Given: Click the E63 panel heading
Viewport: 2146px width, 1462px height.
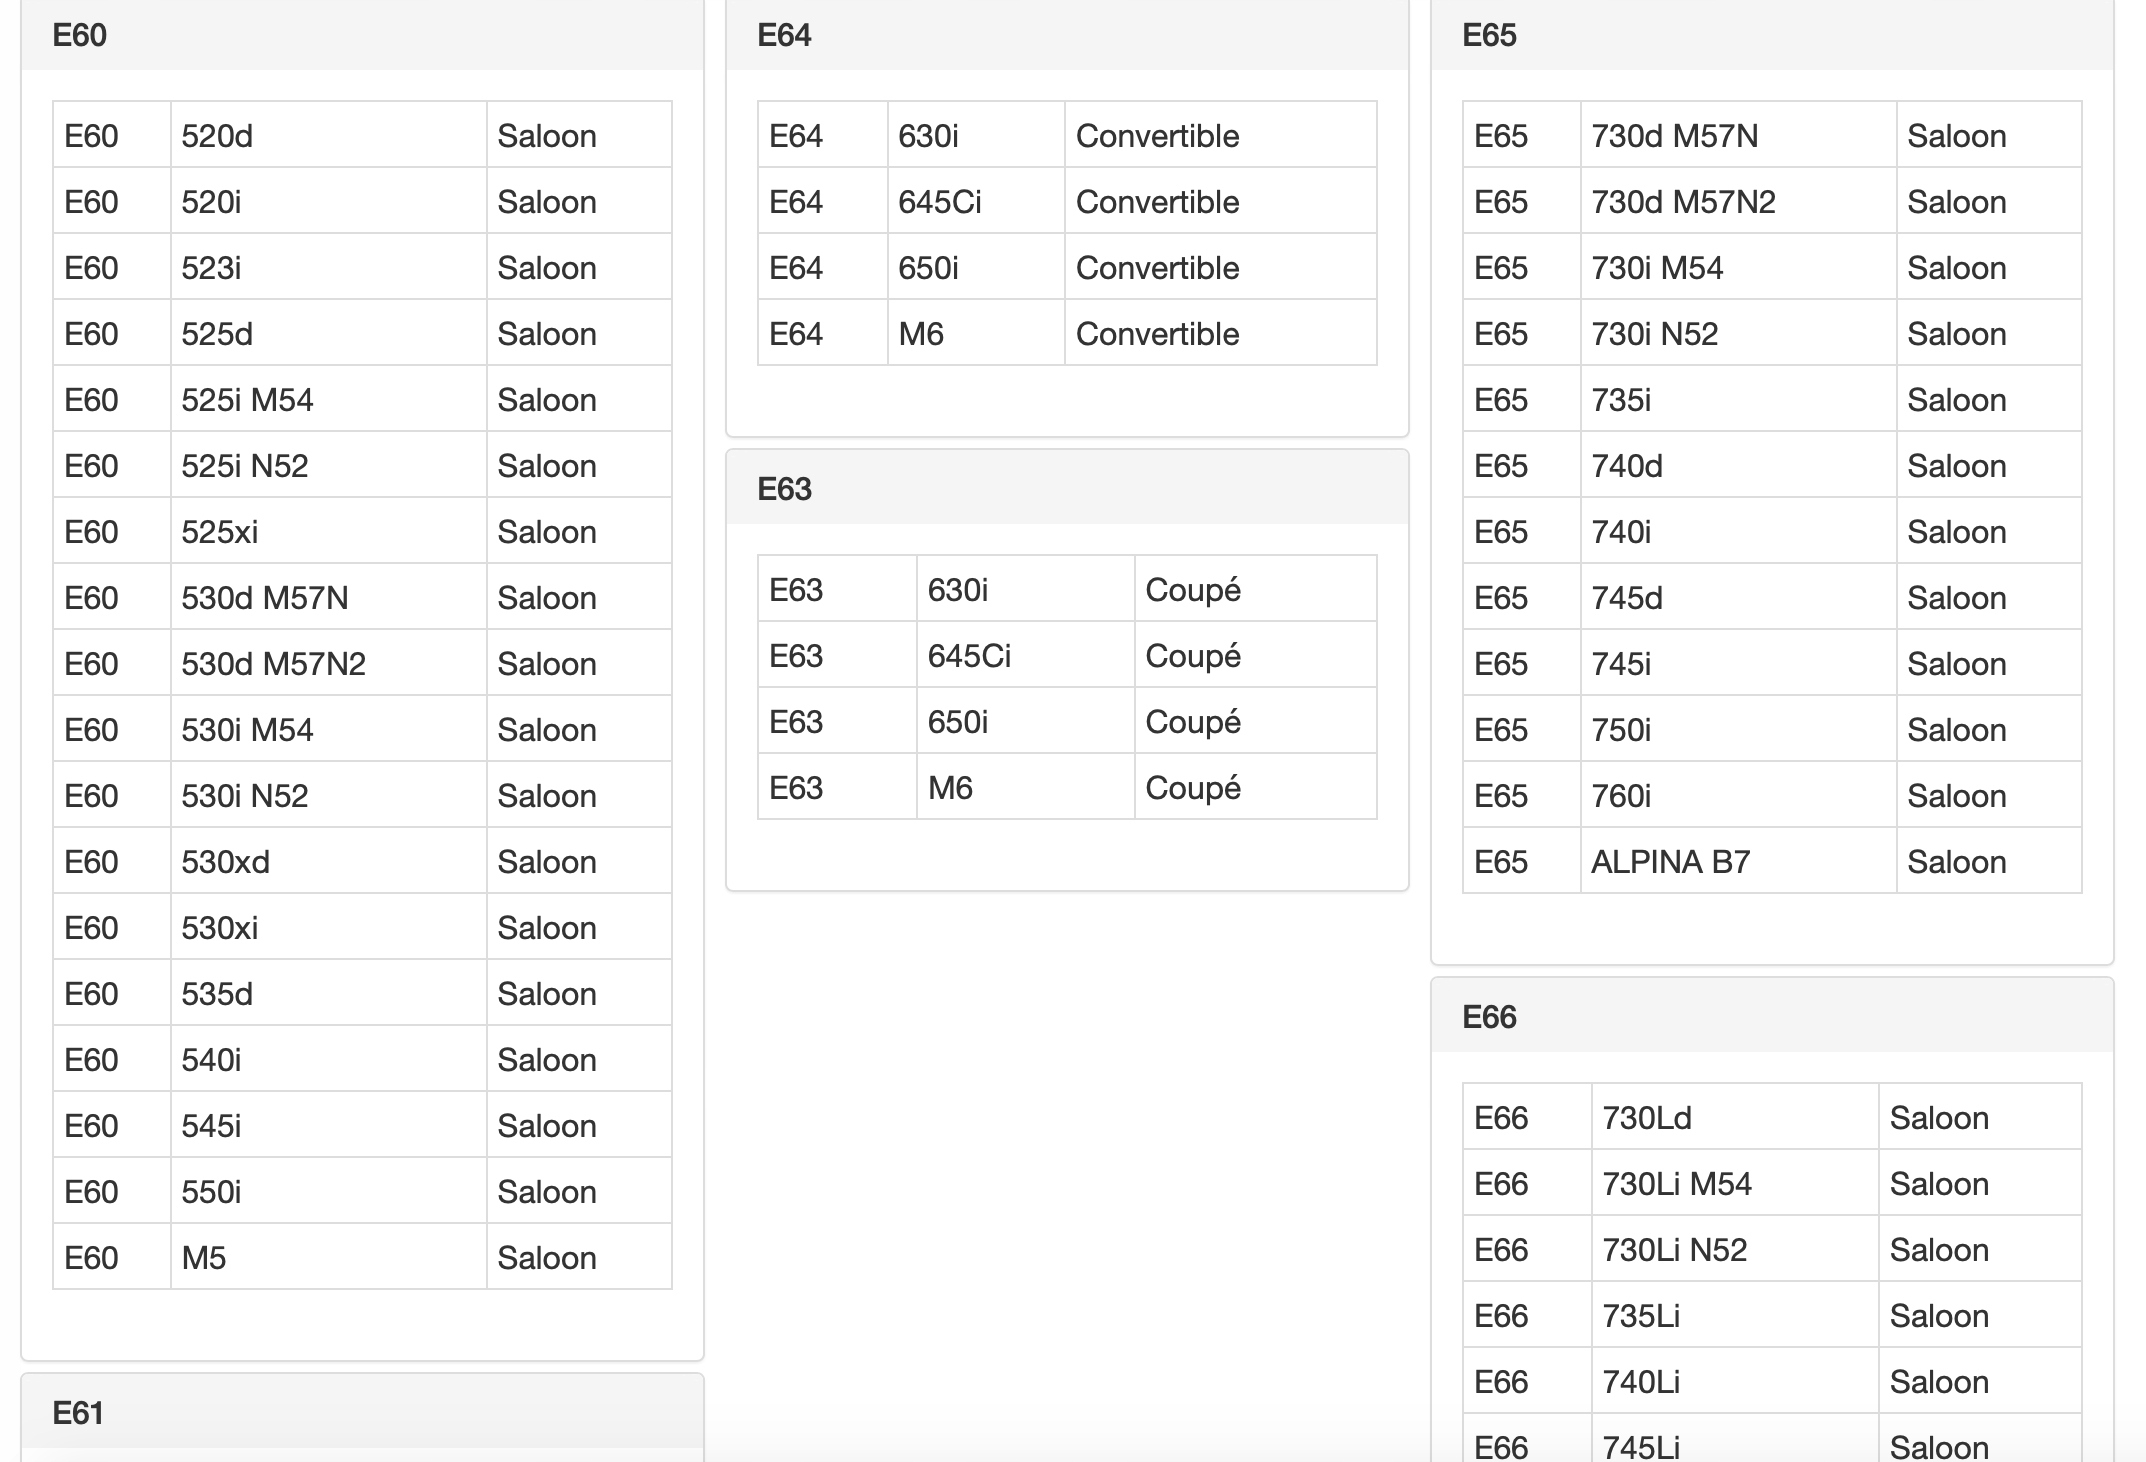Looking at the screenshot, I should [x=1067, y=488].
